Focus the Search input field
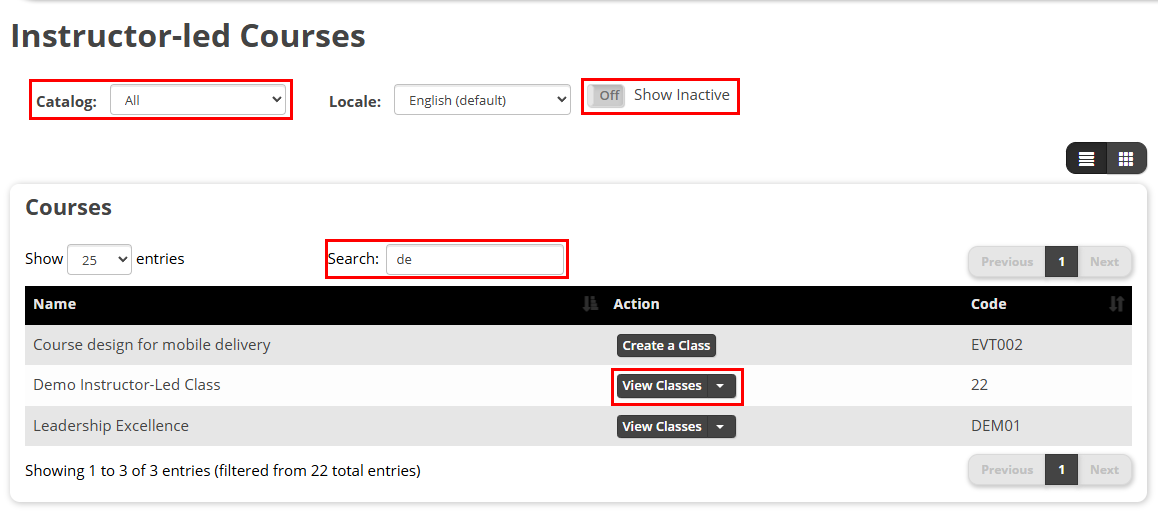This screenshot has height=512, width=1158. tap(475, 259)
